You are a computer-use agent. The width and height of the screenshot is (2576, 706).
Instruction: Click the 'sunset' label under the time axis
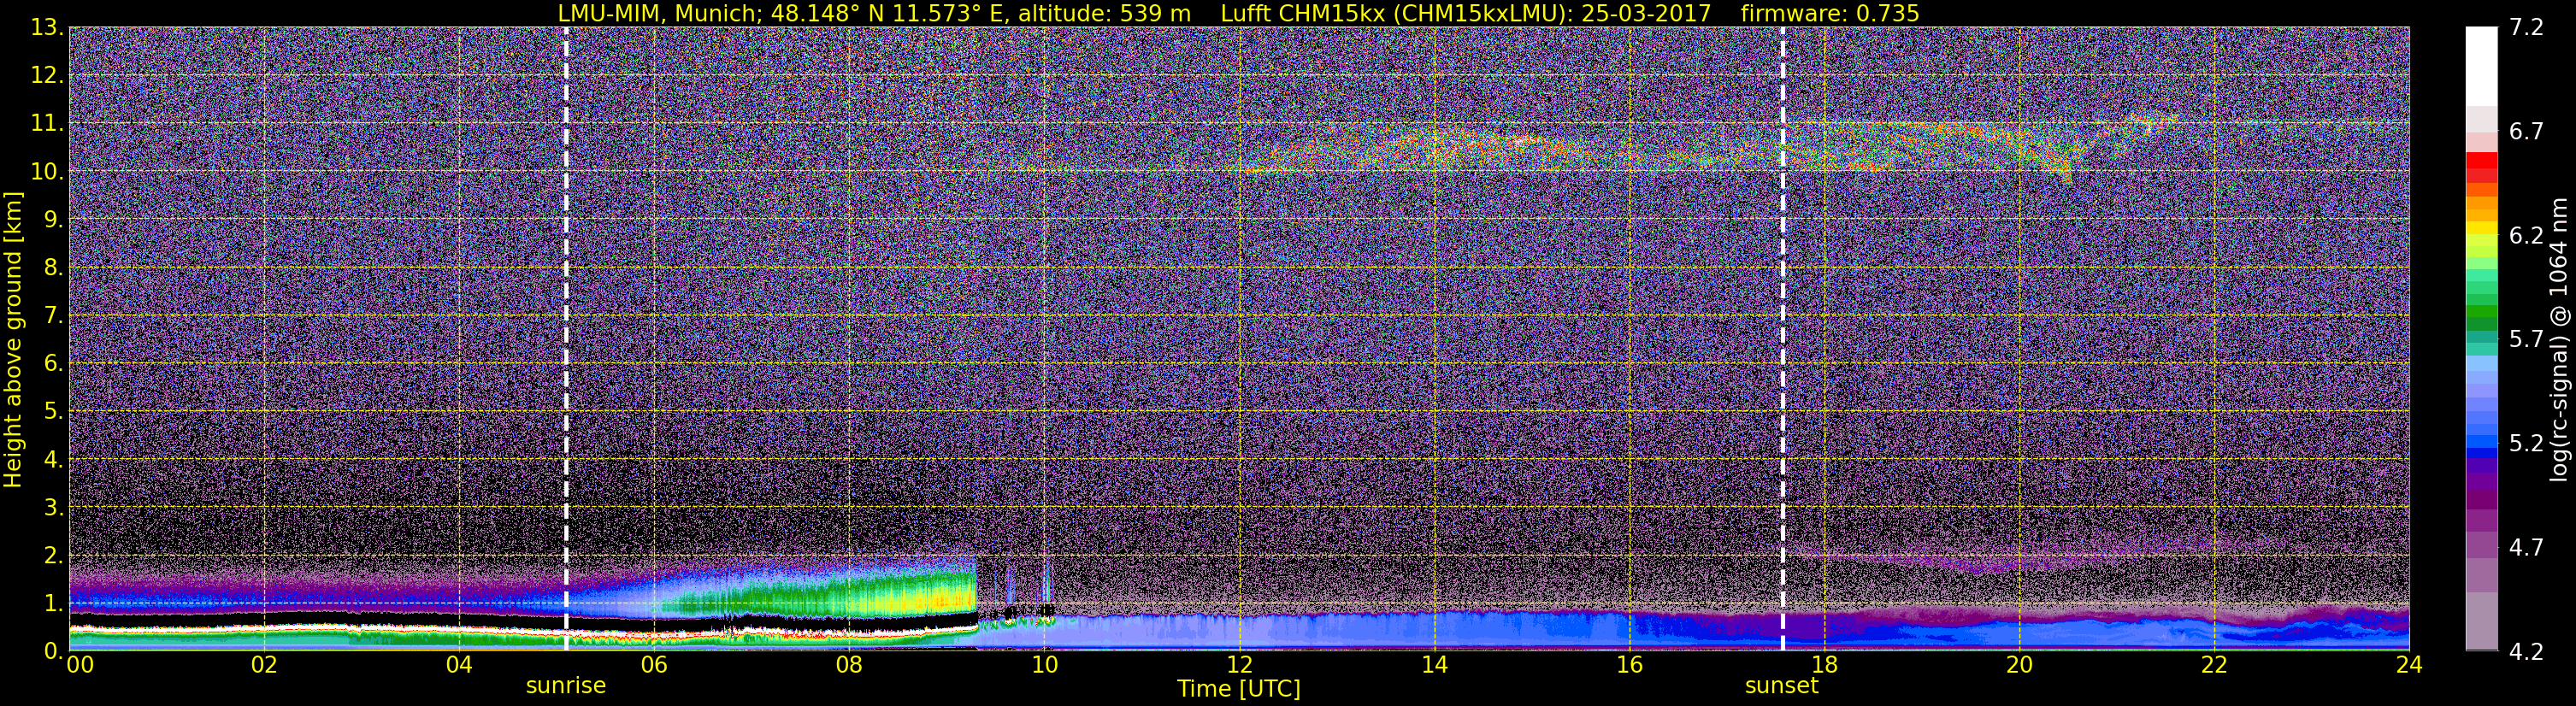click(x=1782, y=685)
